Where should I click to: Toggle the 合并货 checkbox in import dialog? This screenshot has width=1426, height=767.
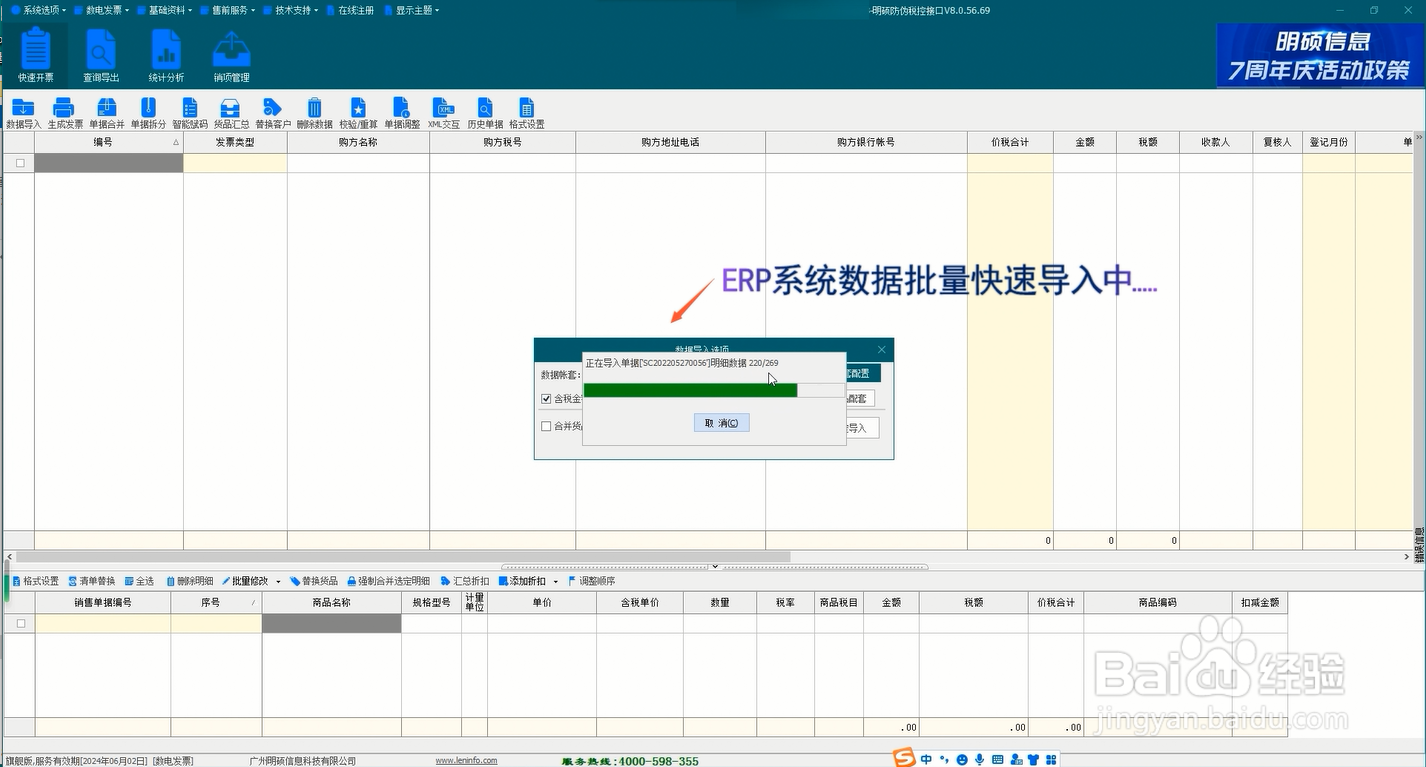point(546,426)
